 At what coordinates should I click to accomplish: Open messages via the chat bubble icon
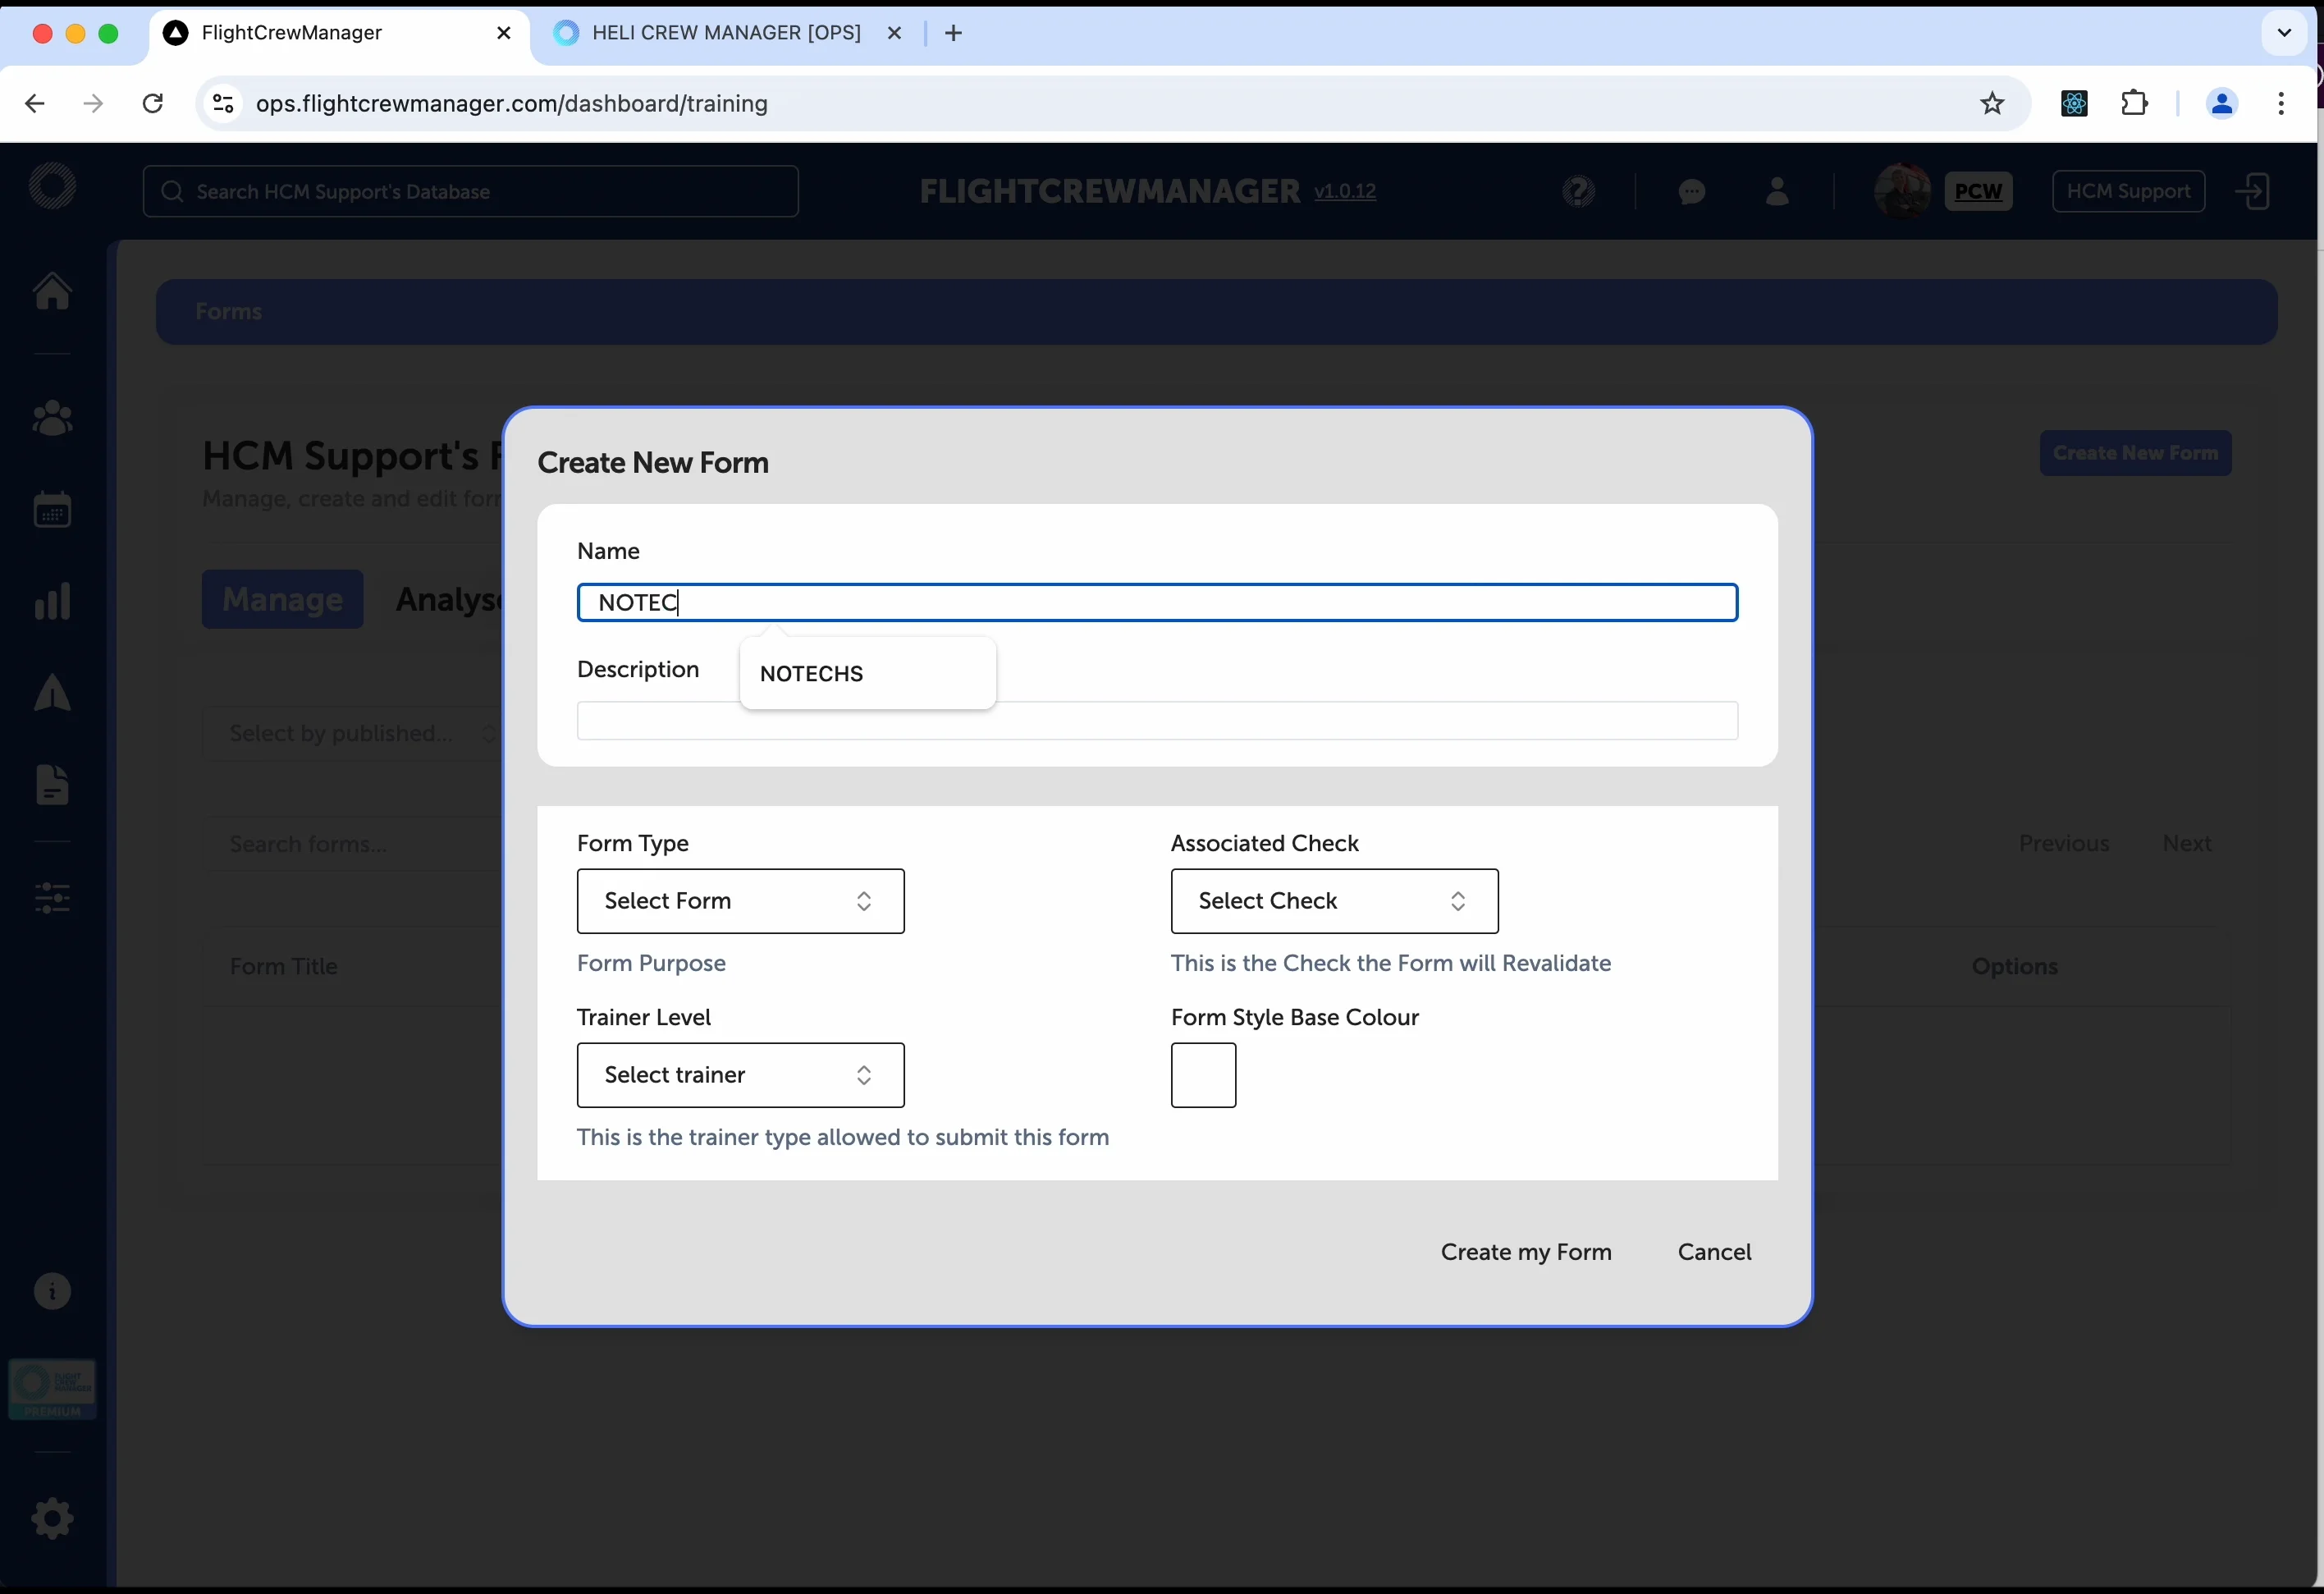coord(1691,191)
